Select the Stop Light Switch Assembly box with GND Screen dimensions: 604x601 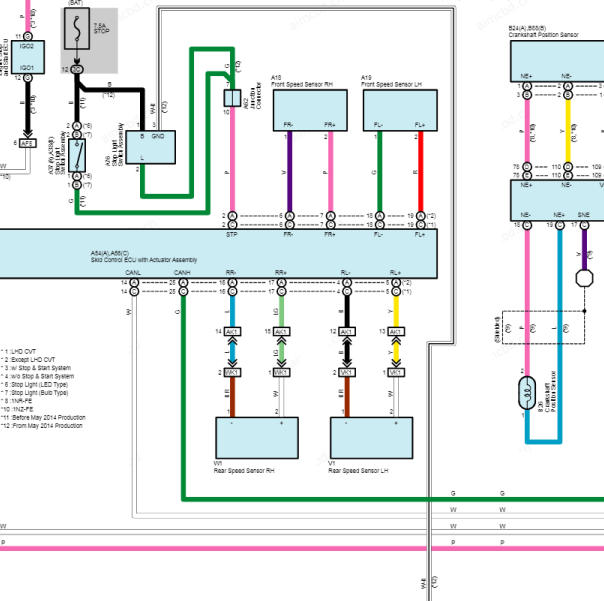click(151, 147)
